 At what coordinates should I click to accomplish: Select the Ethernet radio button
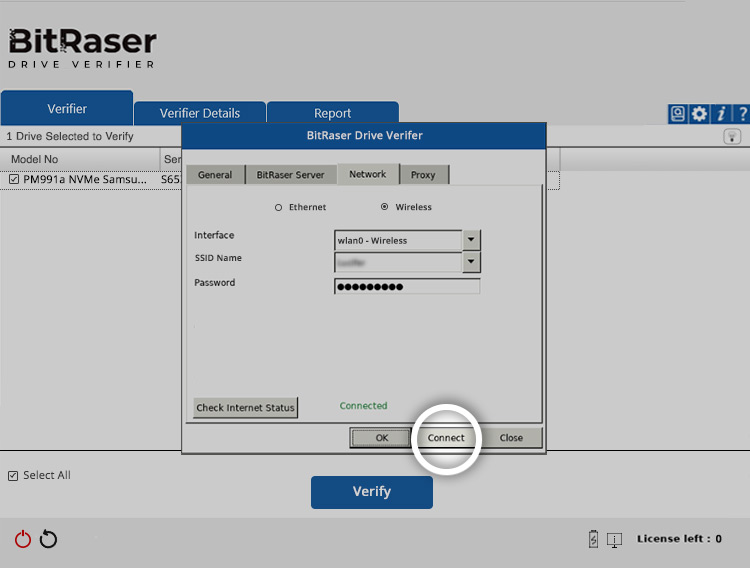(x=279, y=208)
